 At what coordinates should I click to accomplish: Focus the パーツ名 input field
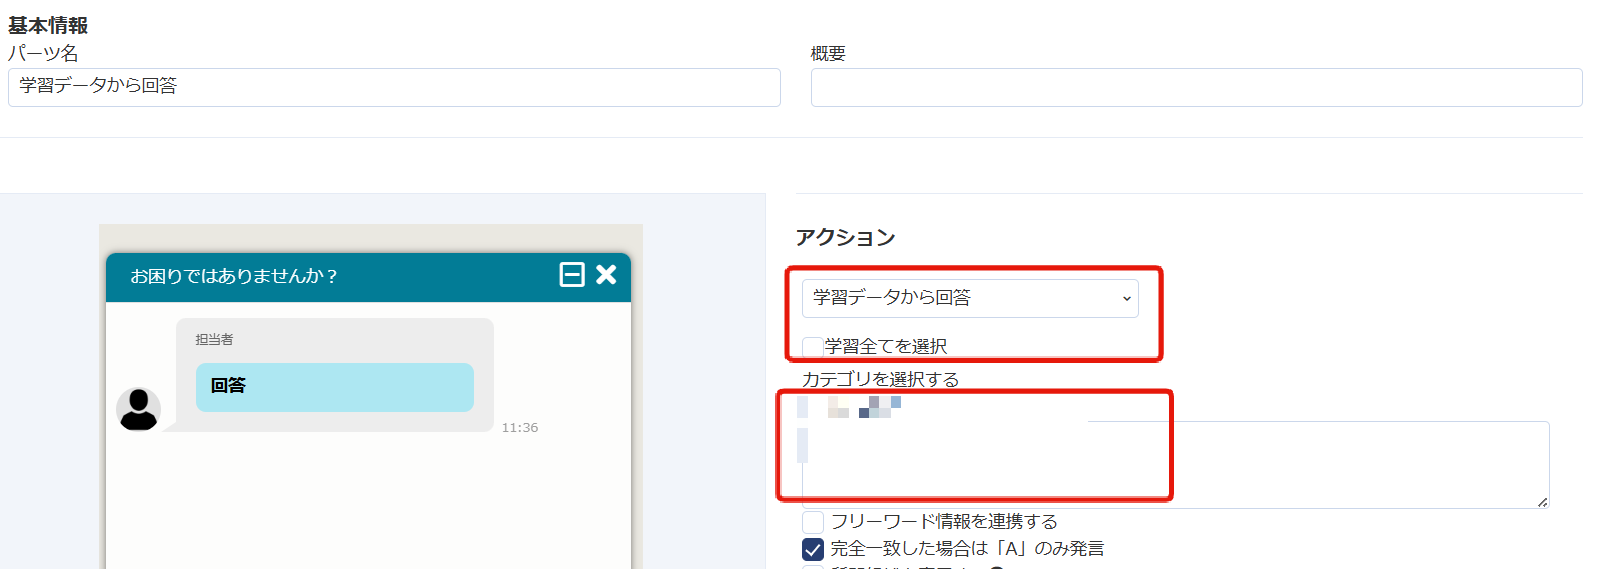[x=394, y=87]
